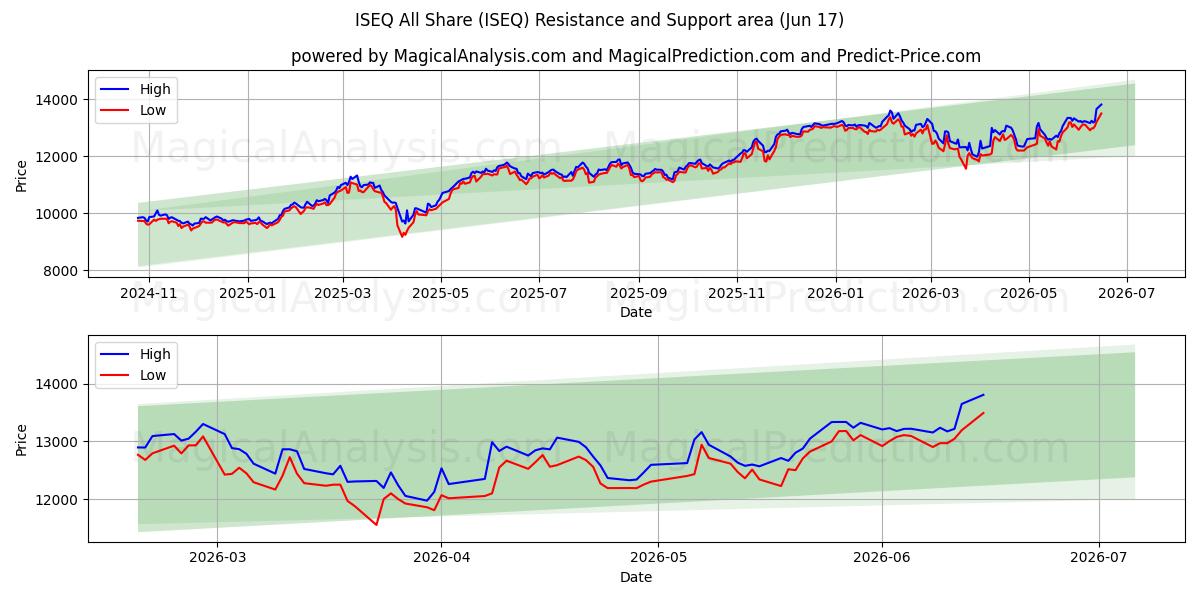Click the '2025-07' date tick on top chart
The image size is (1200, 600).
tap(539, 292)
